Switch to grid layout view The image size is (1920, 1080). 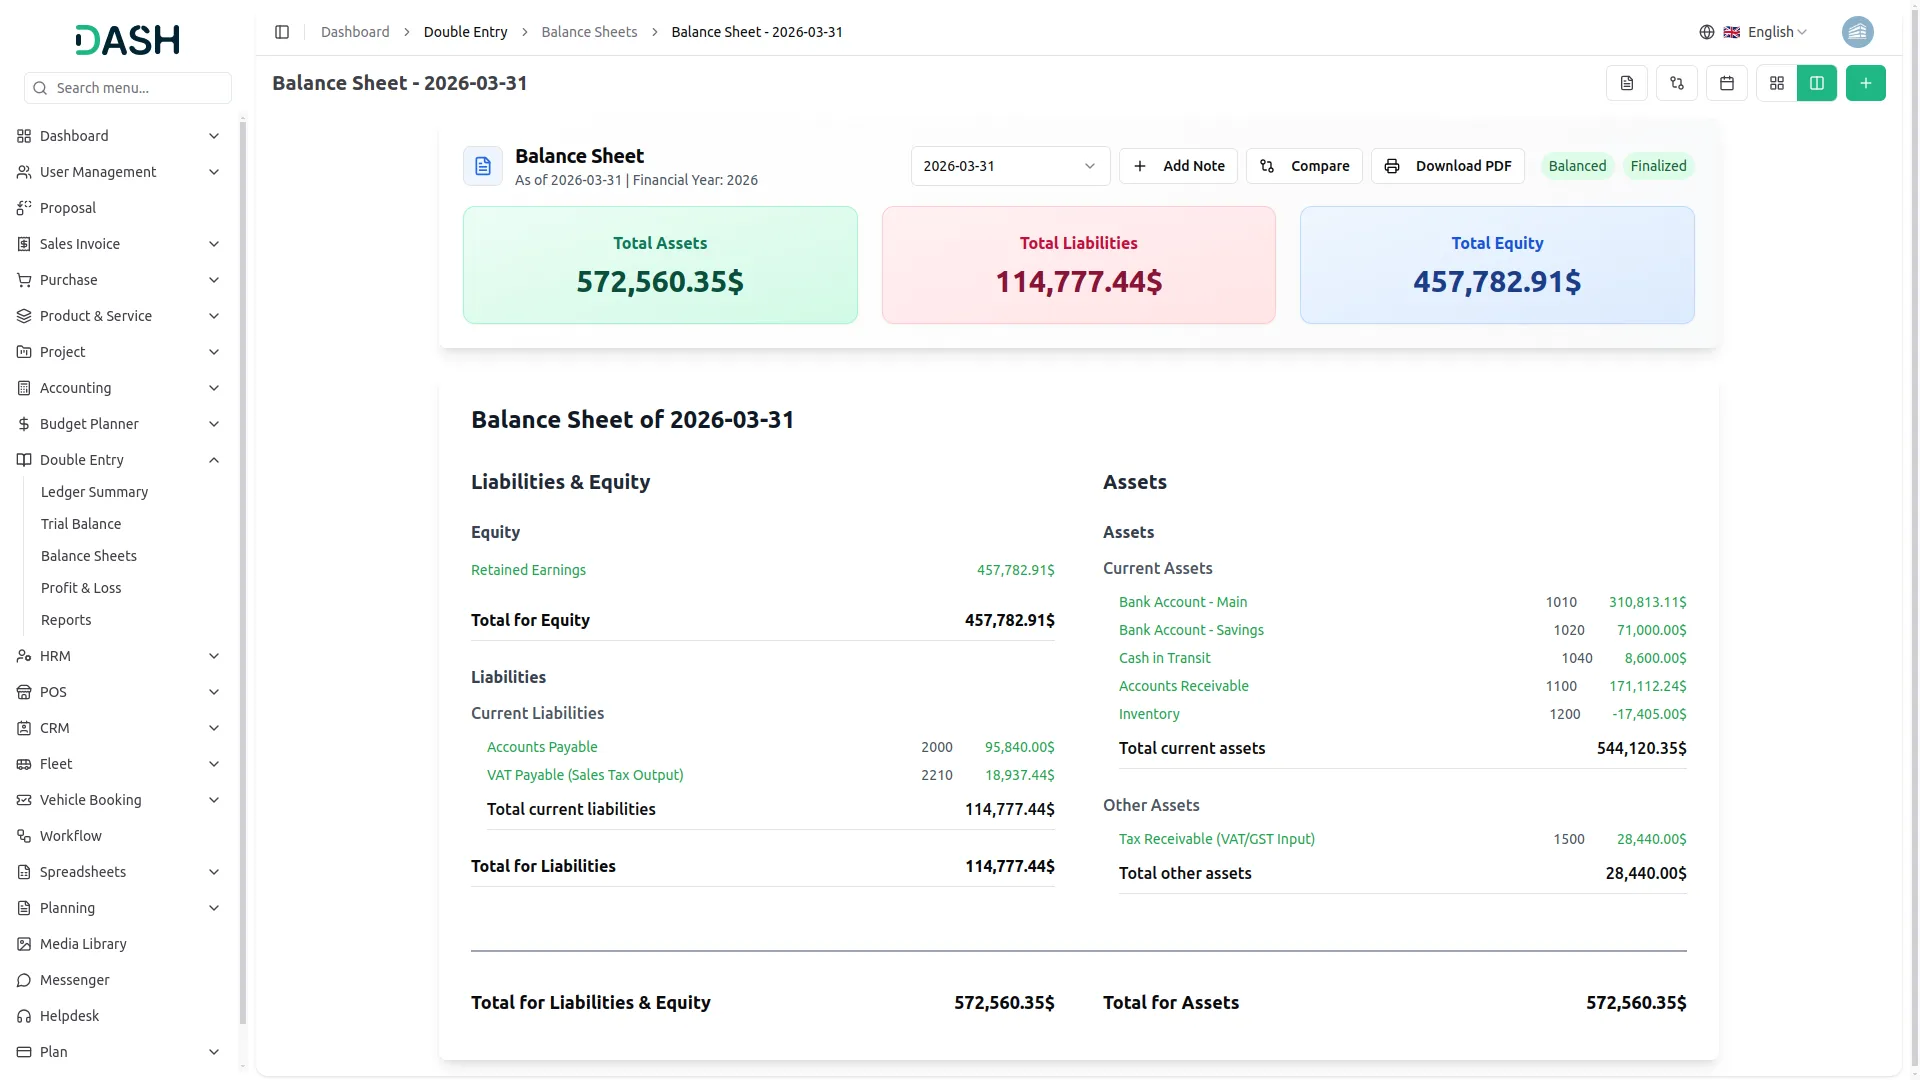click(x=1777, y=84)
